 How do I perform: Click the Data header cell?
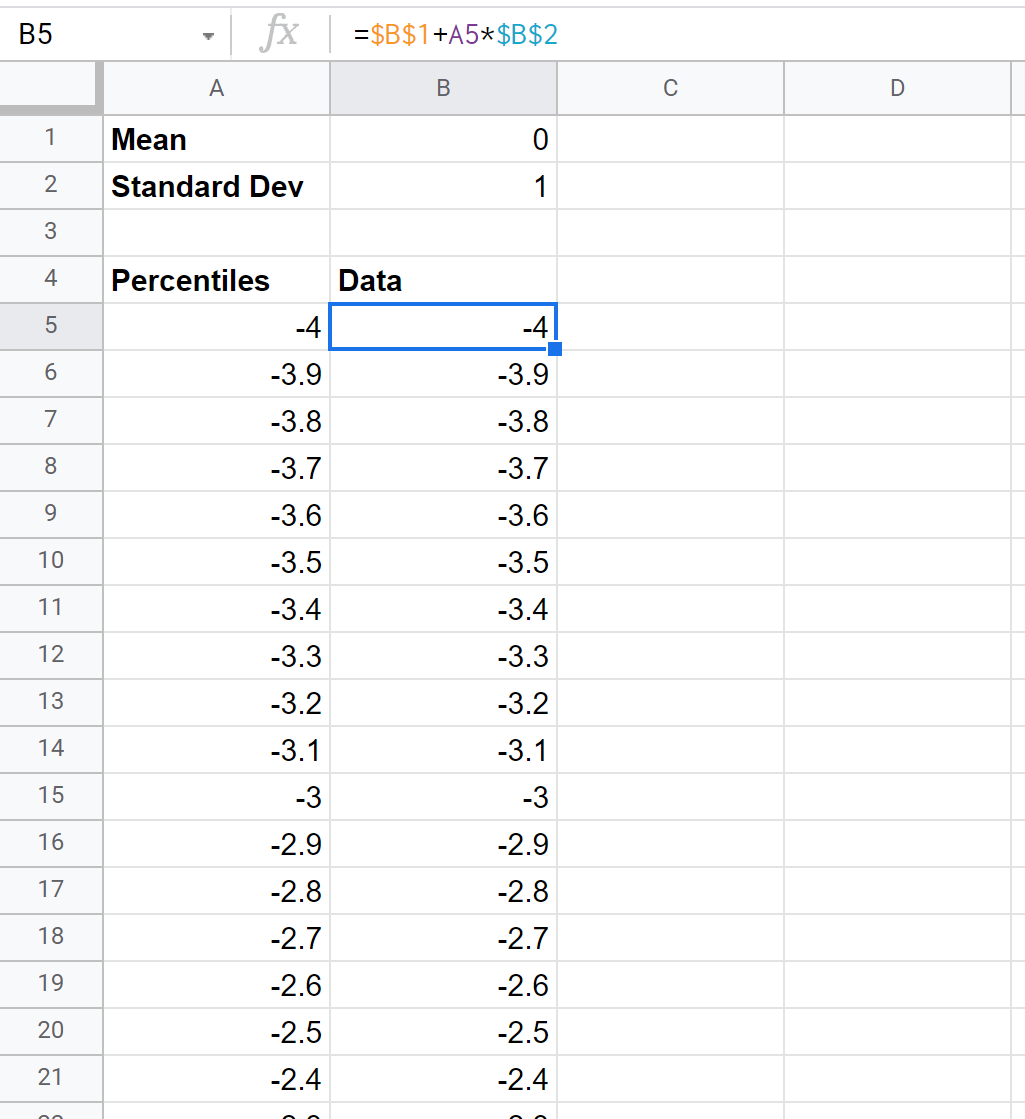tap(443, 280)
